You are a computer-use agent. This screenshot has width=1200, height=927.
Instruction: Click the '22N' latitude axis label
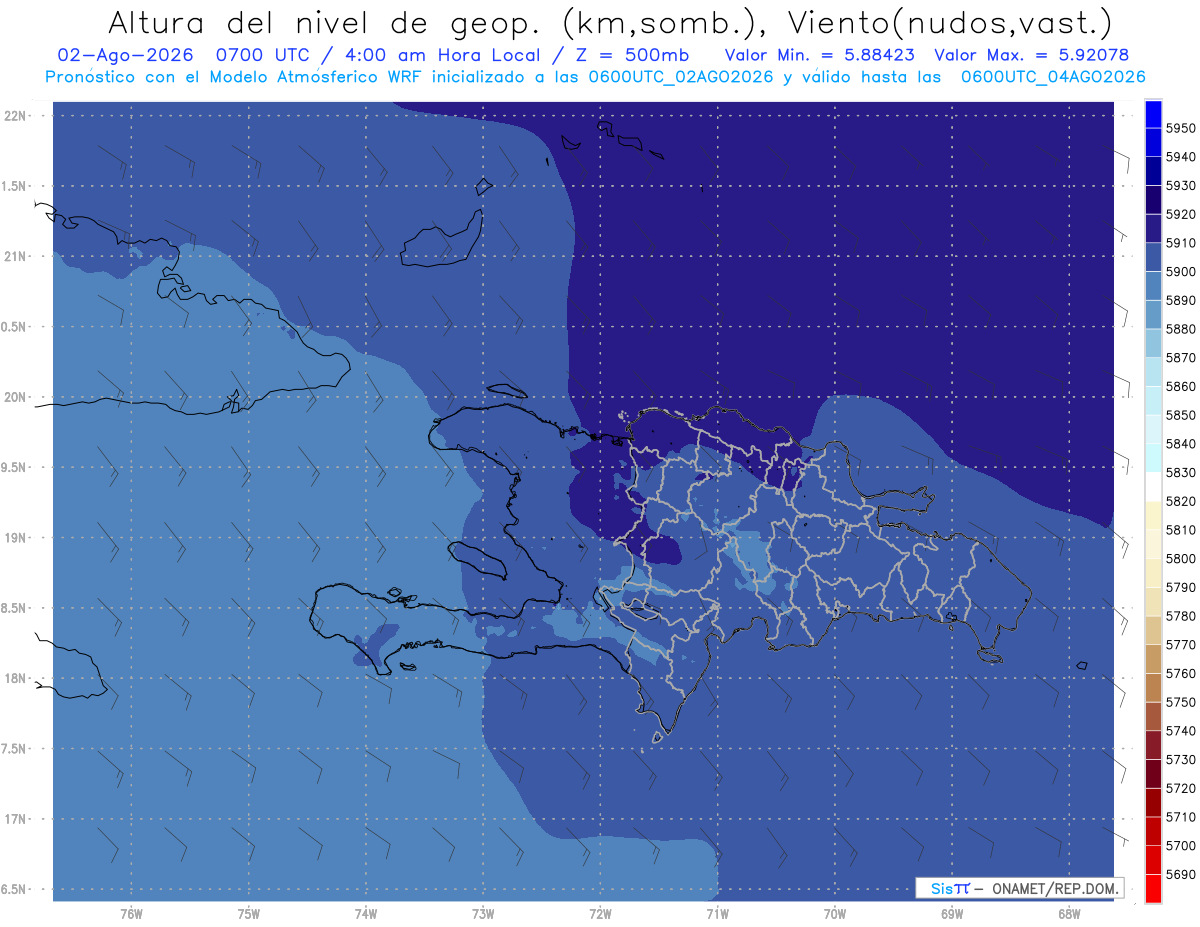pyautogui.click(x=15, y=115)
